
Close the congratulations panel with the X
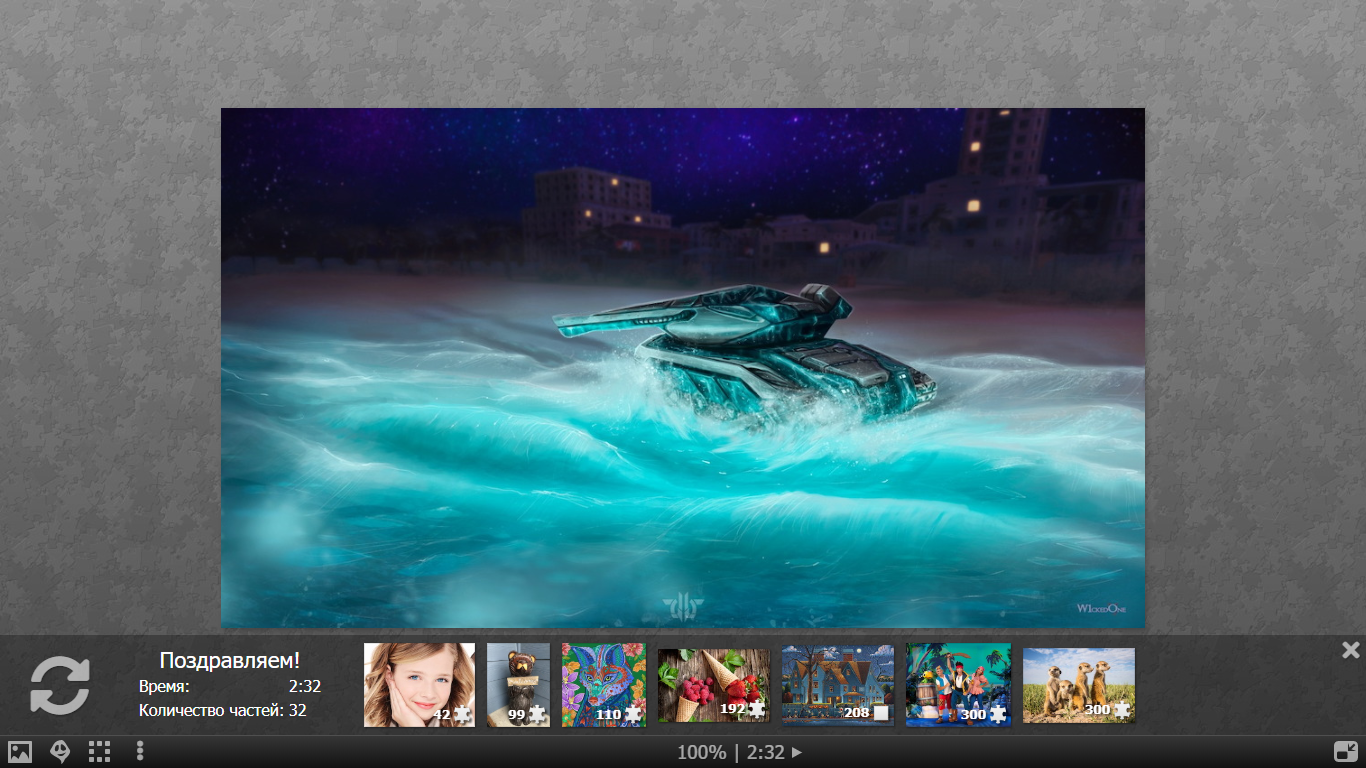[x=1350, y=650]
